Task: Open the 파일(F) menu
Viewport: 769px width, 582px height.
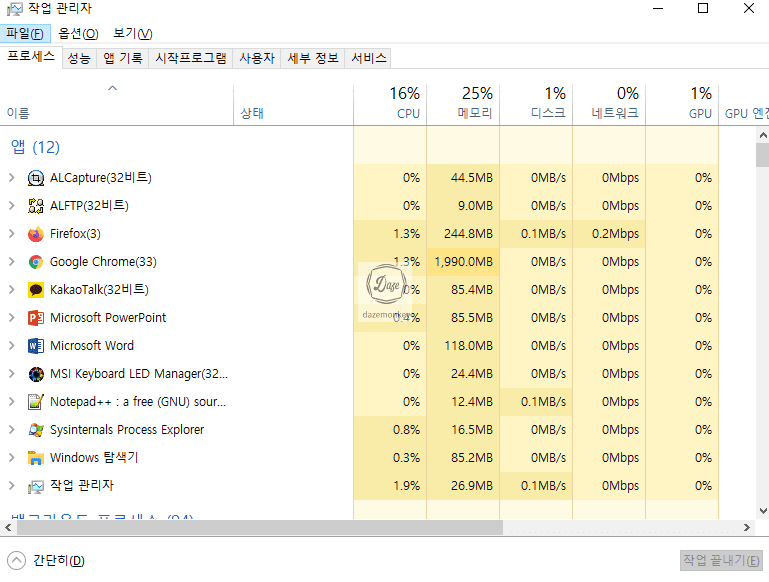Action: click(x=25, y=33)
